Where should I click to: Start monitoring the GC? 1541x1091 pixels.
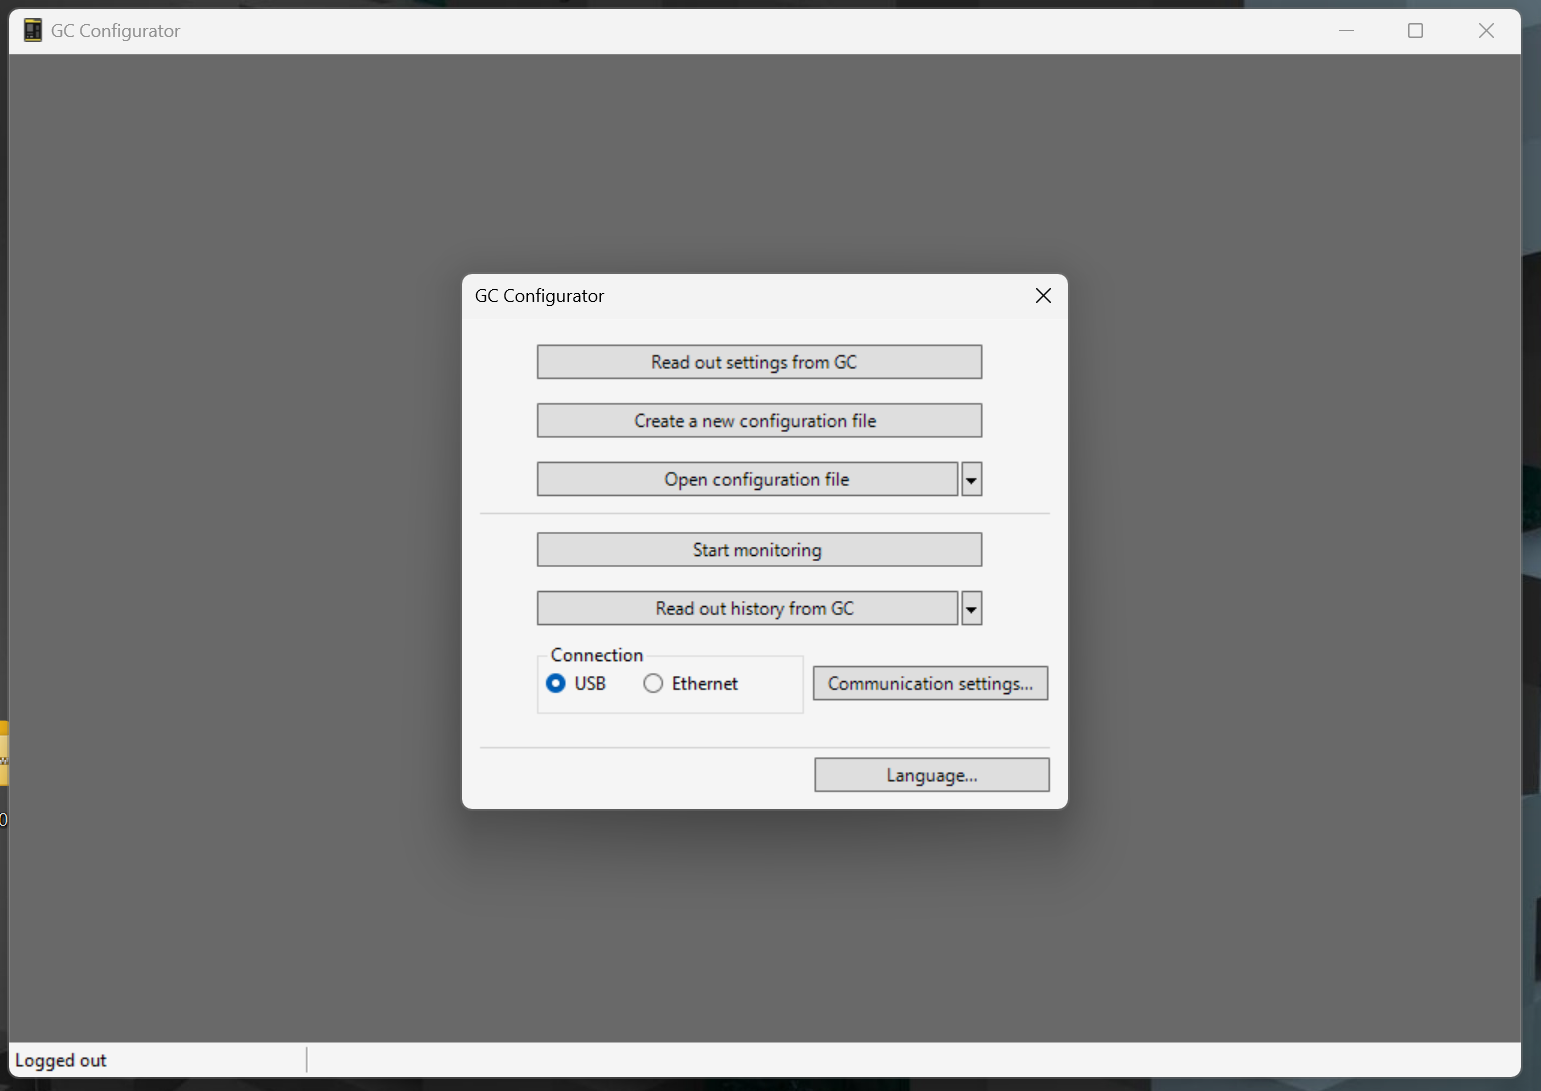759,550
